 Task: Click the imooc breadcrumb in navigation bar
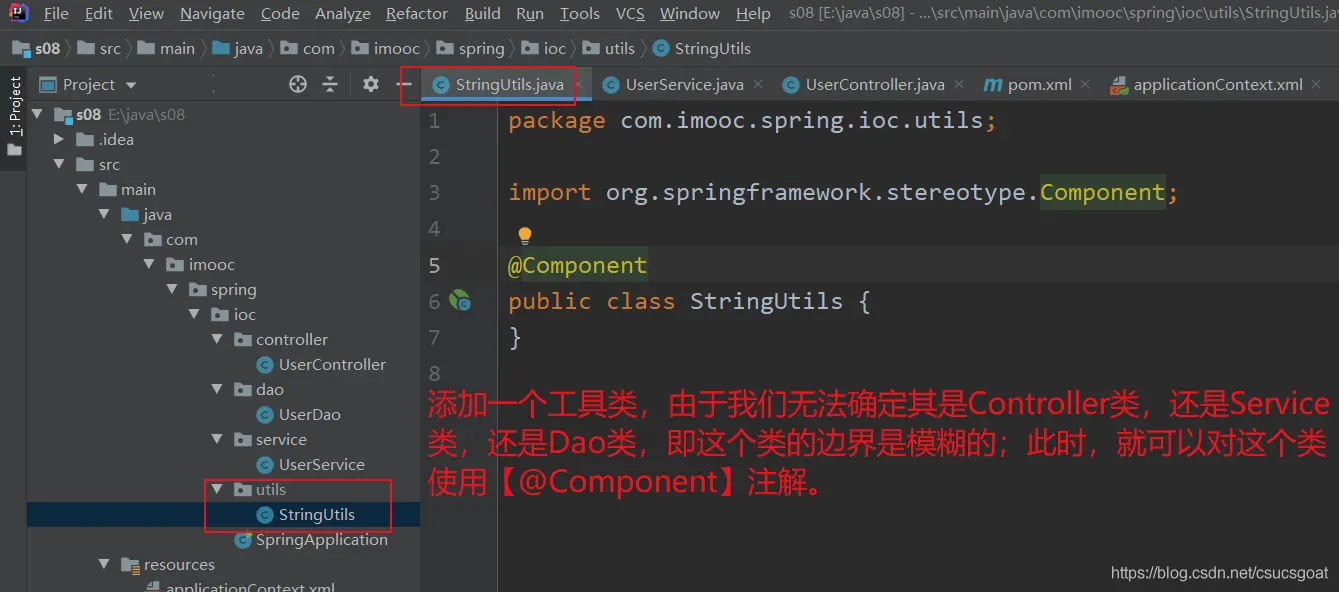[x=387, y=48]
